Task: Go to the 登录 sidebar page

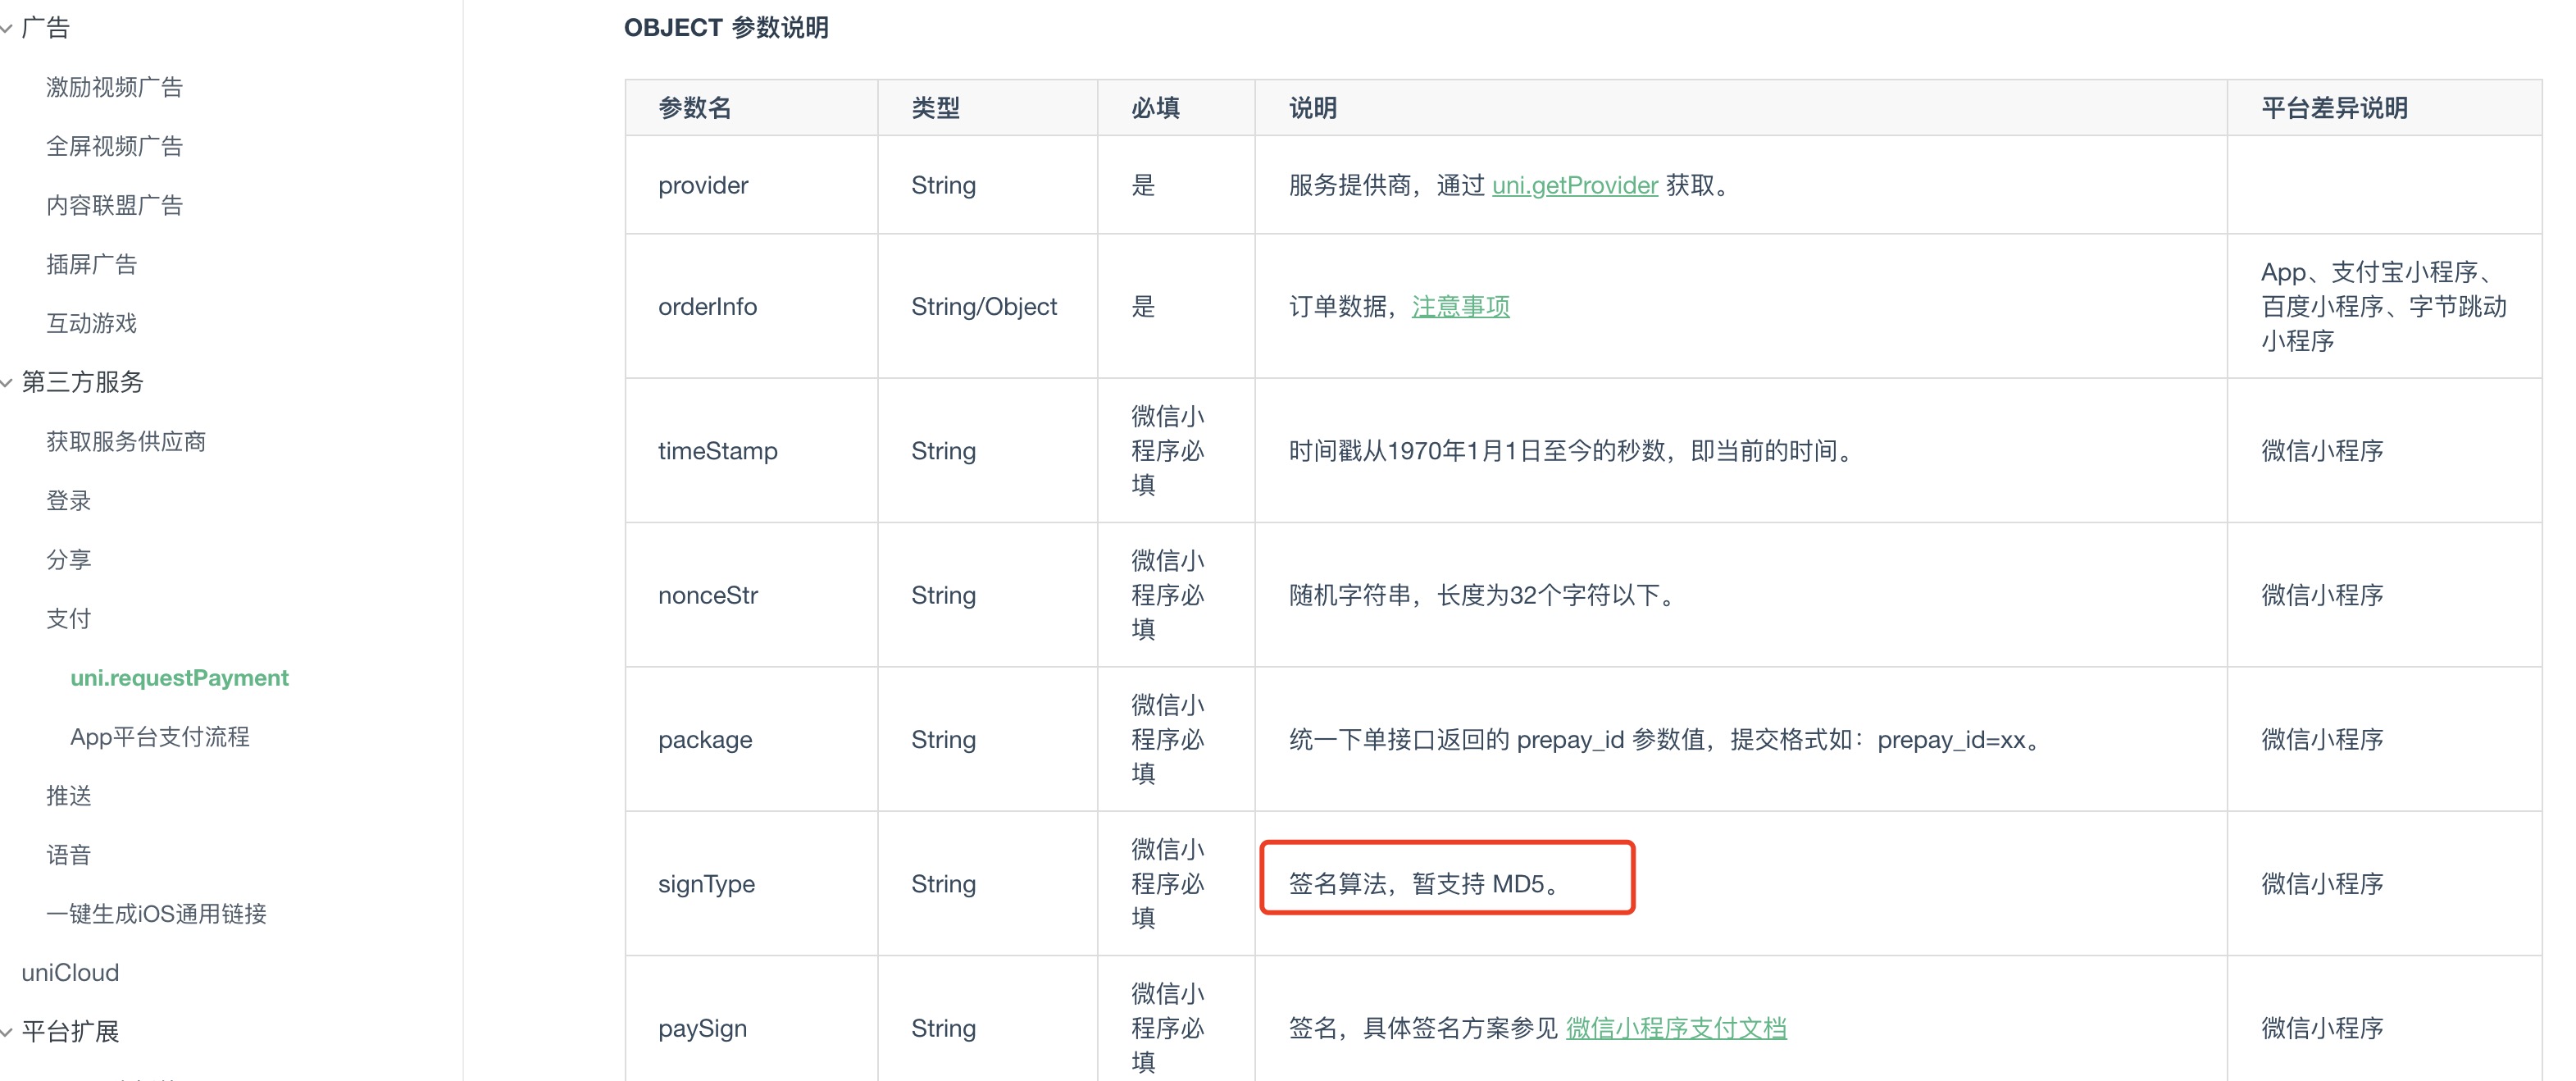Action: (68, 500)
